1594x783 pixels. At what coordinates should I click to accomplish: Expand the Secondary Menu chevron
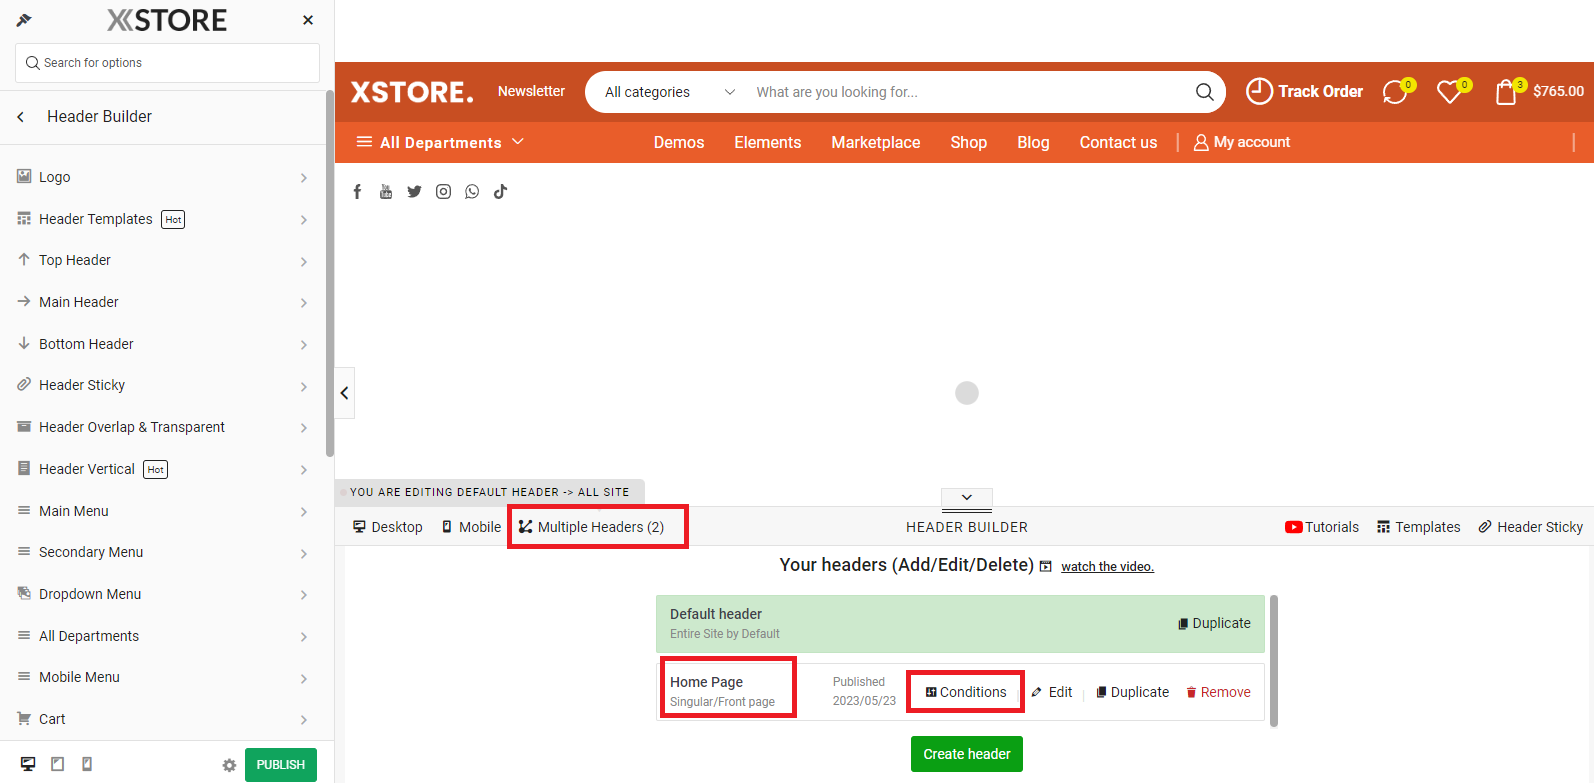[x=303, y=553]
